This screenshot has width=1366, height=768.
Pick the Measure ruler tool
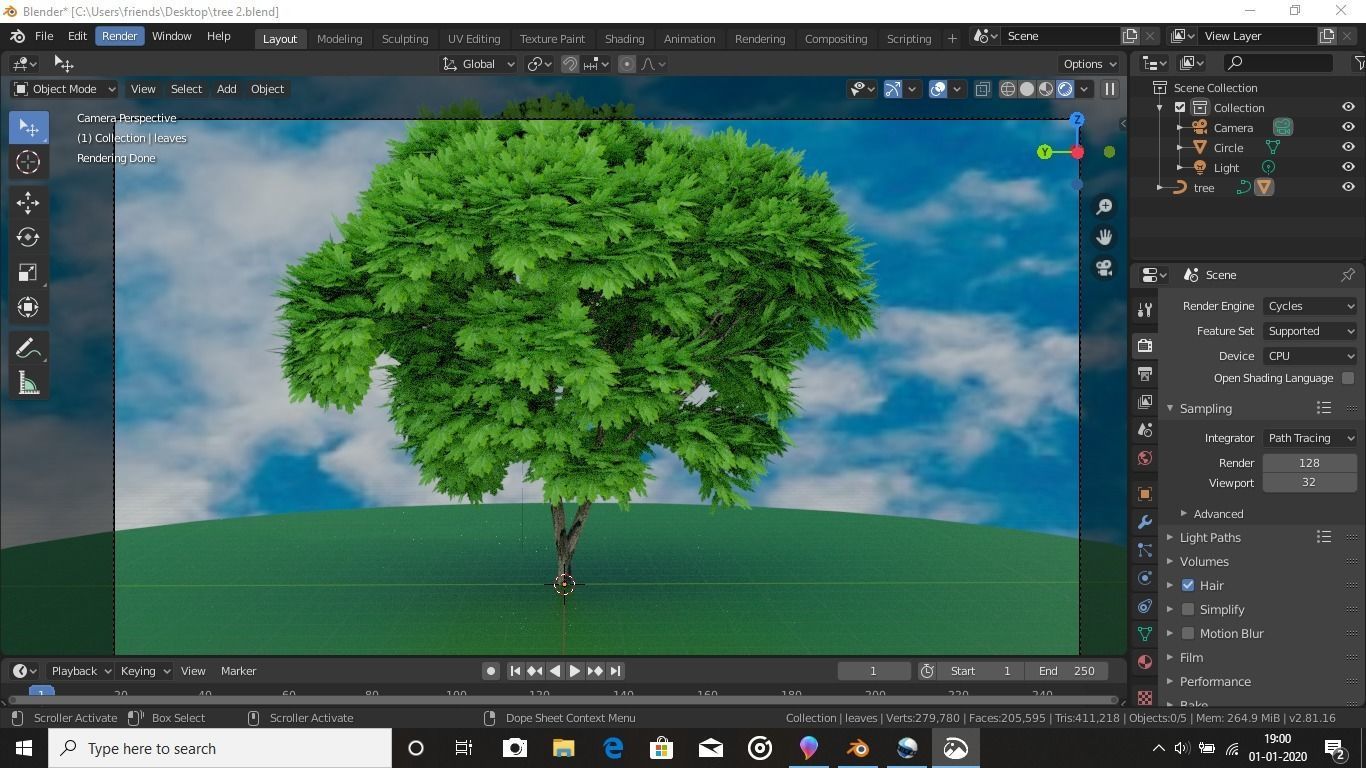pyautogui.click(x=28, y=383)
